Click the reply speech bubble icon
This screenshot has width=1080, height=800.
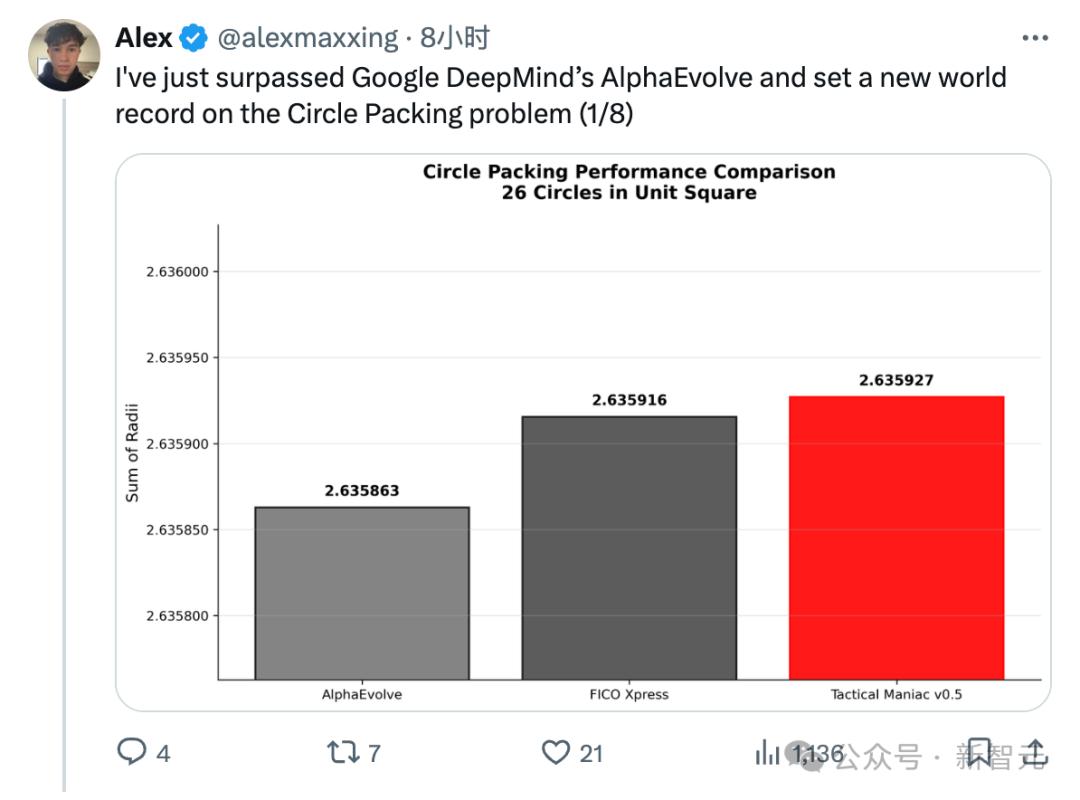pyautogui.click(x=133, y=752)
